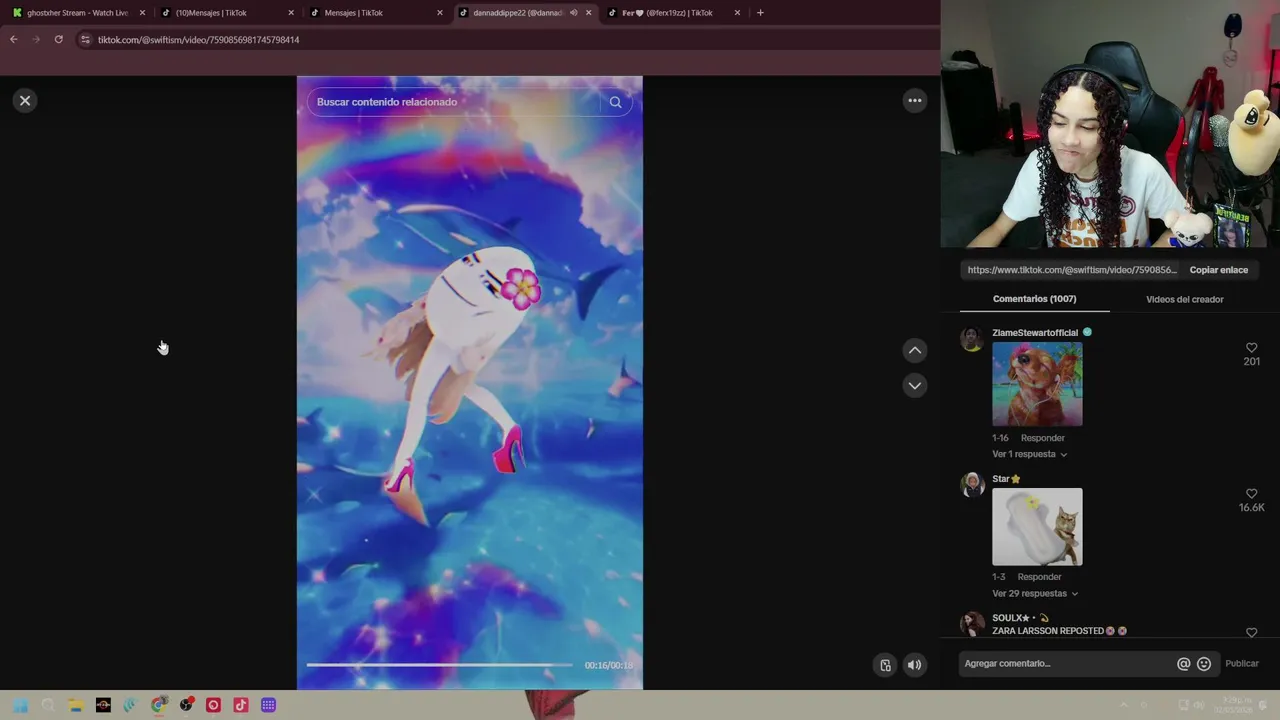Close the TikTok video viewer
This screenshot has height=720, width=1280.
point(25,100)
